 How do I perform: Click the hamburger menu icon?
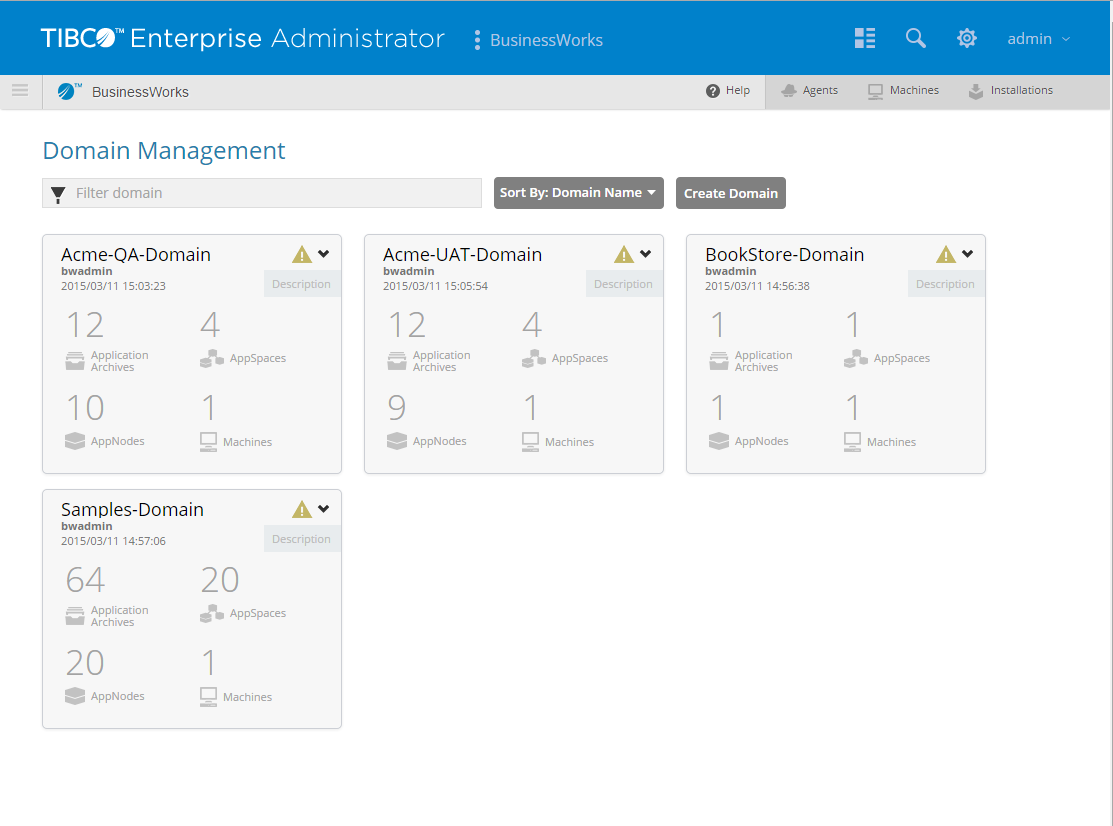(20, 91)
